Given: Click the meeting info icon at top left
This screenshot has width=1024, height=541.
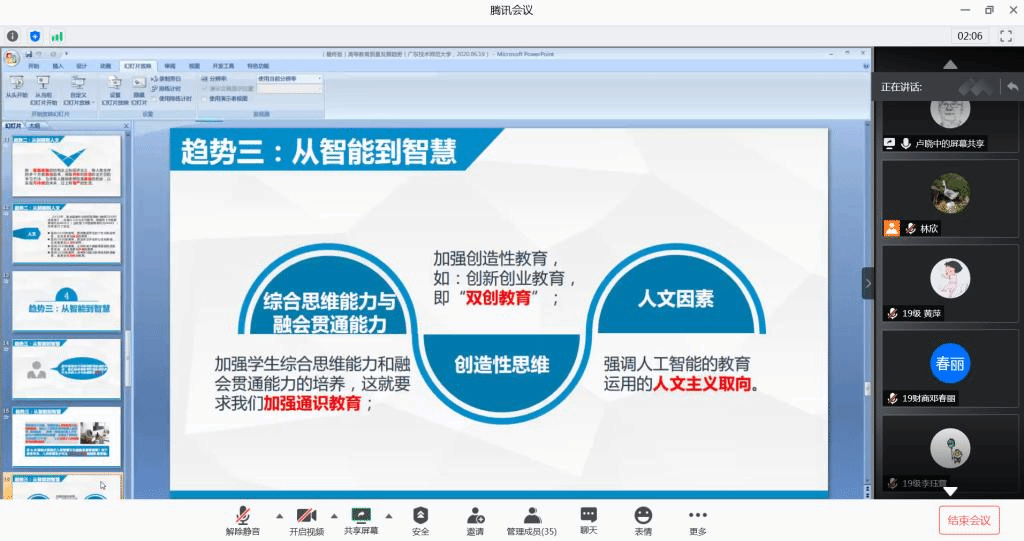Looking at the screenshot, I should point(13,36).
